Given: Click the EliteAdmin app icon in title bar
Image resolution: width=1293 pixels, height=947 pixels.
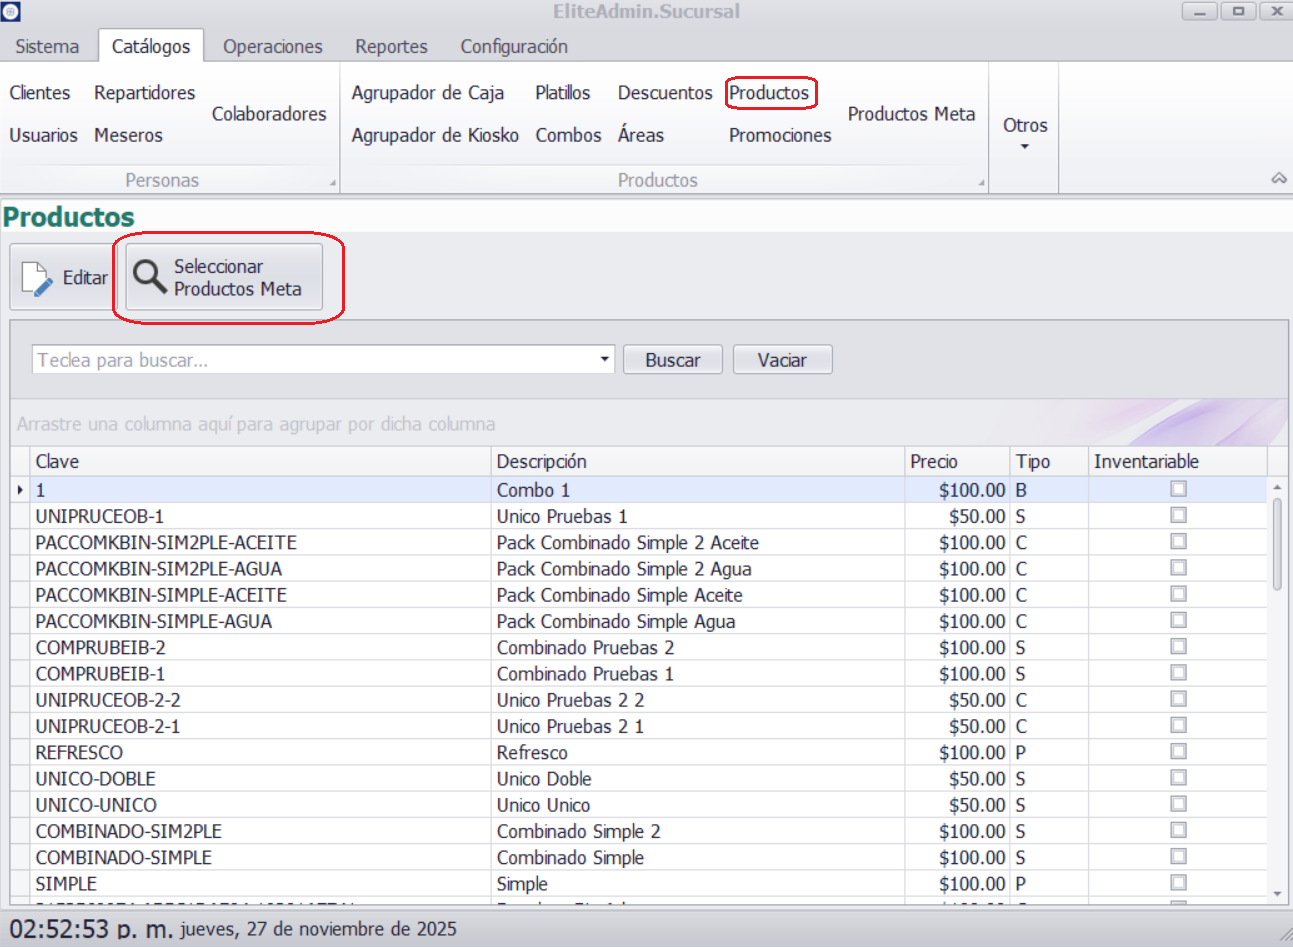Looking at the screenshot, I should (x=11, y=12).
